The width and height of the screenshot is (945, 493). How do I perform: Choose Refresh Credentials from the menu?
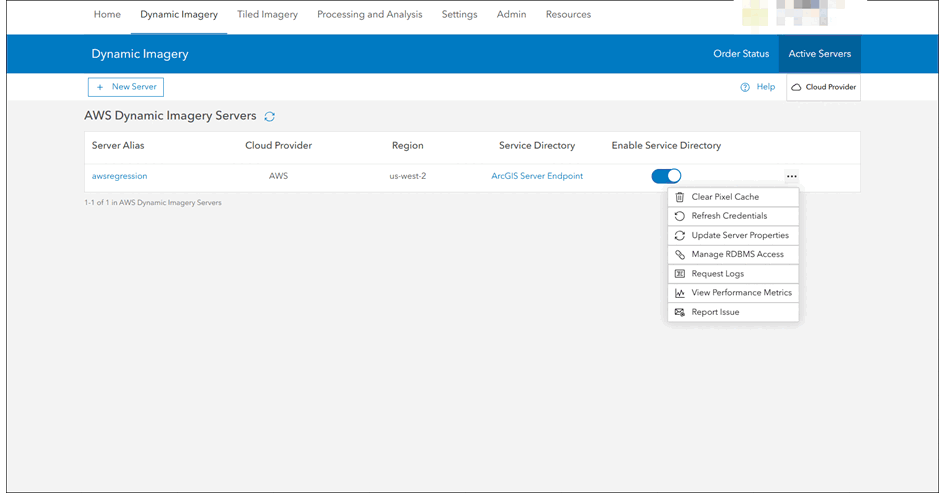pos(733,216)
